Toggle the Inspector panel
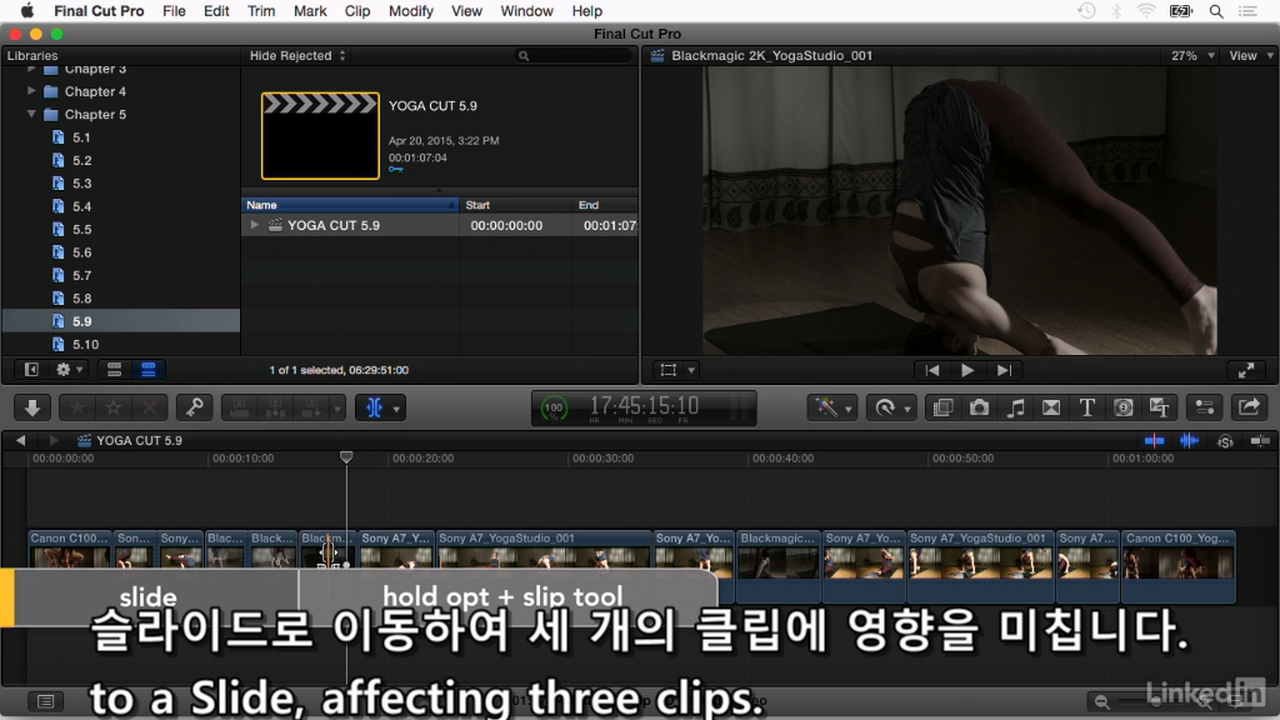Screen dimensions: 1280x720 (1205, 408)
